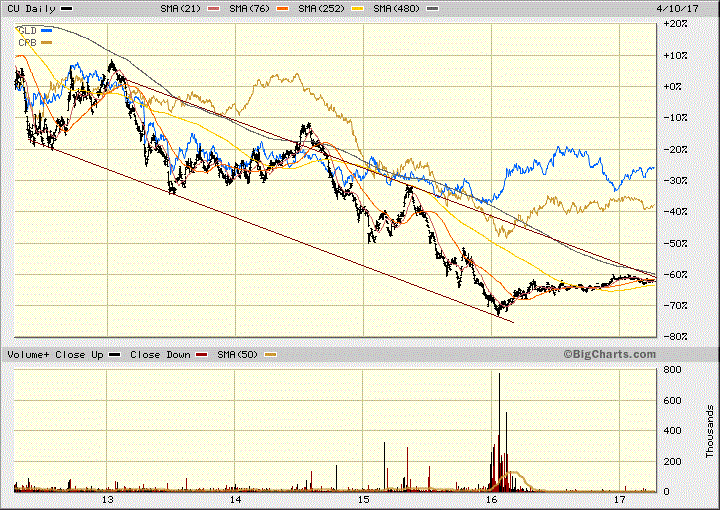The image size is (720, 510).
Task: Click the year 16 axis label
Action: (x=492, y=500)
